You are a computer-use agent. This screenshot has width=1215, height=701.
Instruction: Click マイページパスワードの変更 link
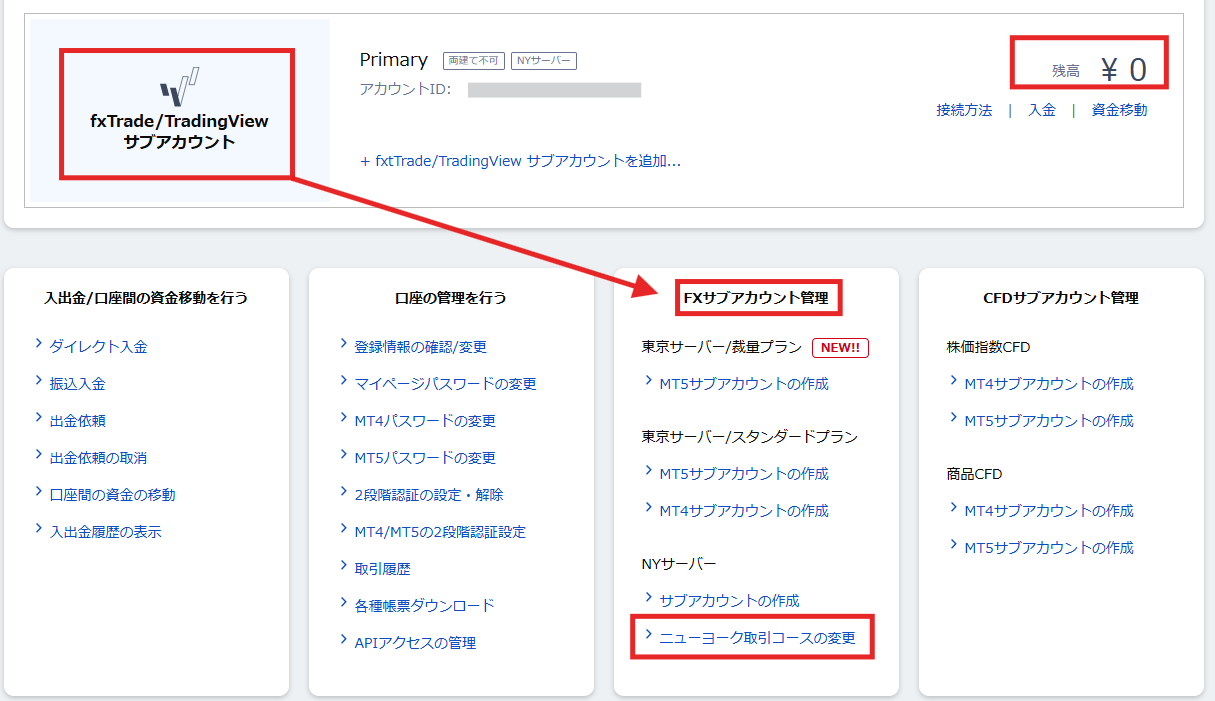[445, 384]
